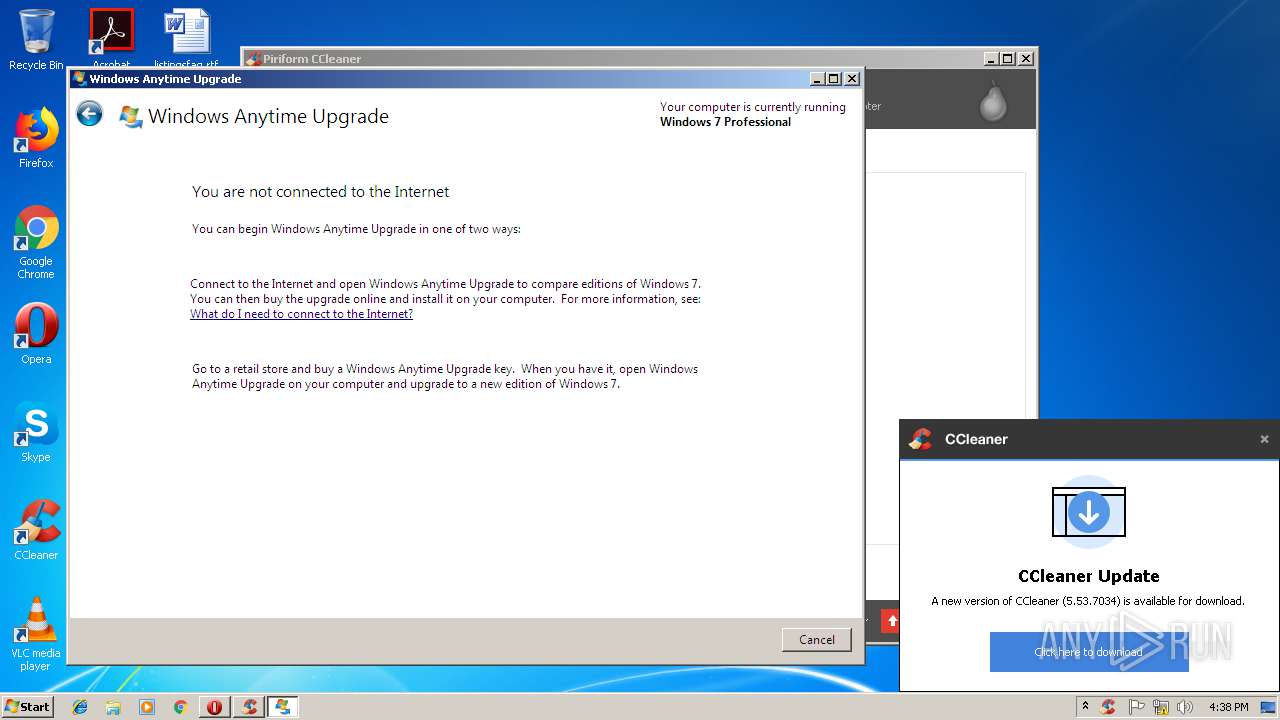Launch Opera from desktop
Screen dimensions: 1280x720
coord(36,334)
